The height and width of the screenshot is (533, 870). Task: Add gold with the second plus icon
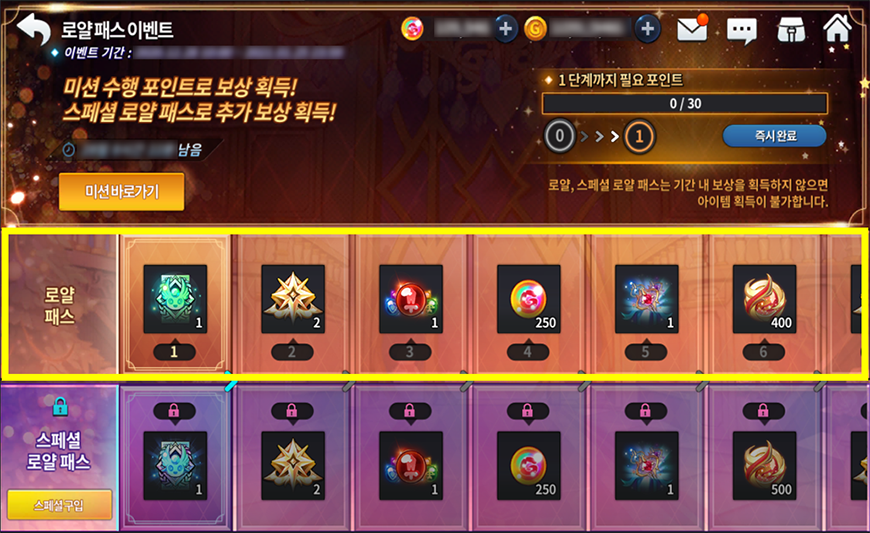tap(648, 28)
